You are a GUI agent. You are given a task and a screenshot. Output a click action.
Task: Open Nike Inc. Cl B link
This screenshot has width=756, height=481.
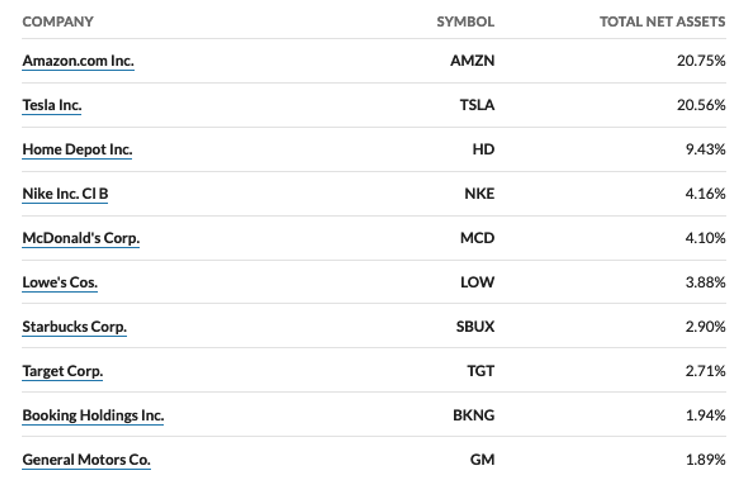(x=65, y=194)
